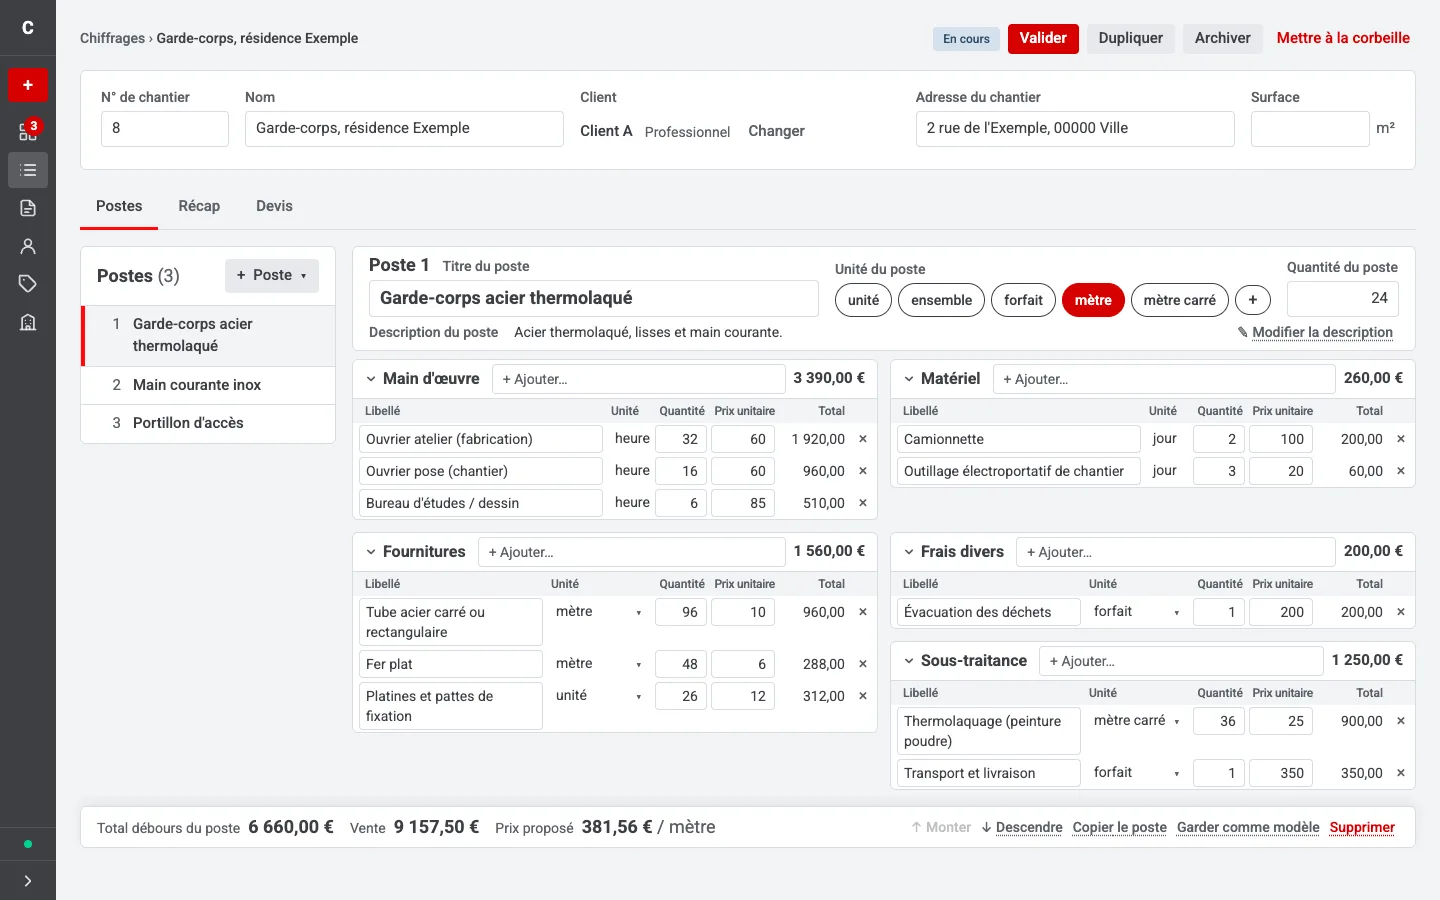1440x900 pixels.
Task: Open Main courante inox in postes list
Action: [x=208, y=385]
